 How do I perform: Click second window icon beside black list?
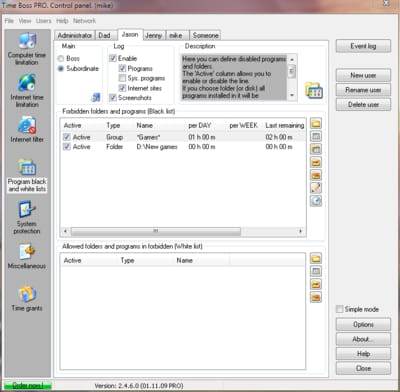(316, 136)
